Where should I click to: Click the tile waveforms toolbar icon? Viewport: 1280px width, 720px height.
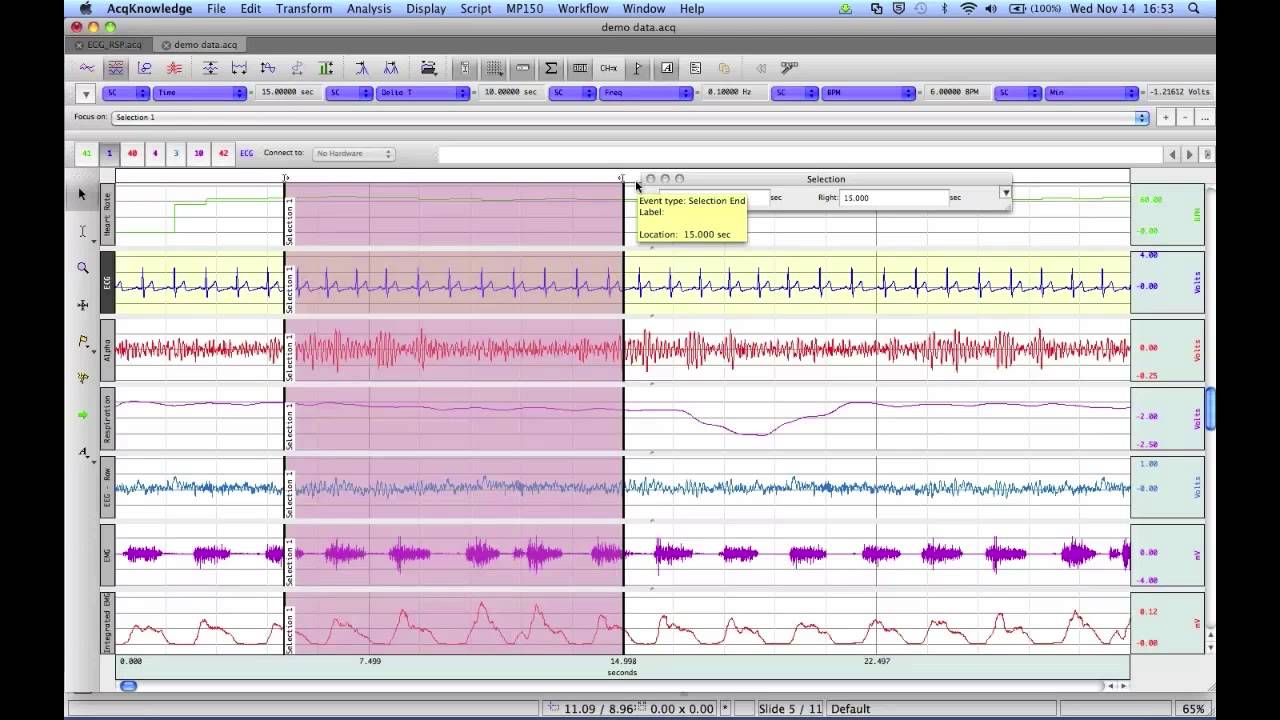[268, 68]
